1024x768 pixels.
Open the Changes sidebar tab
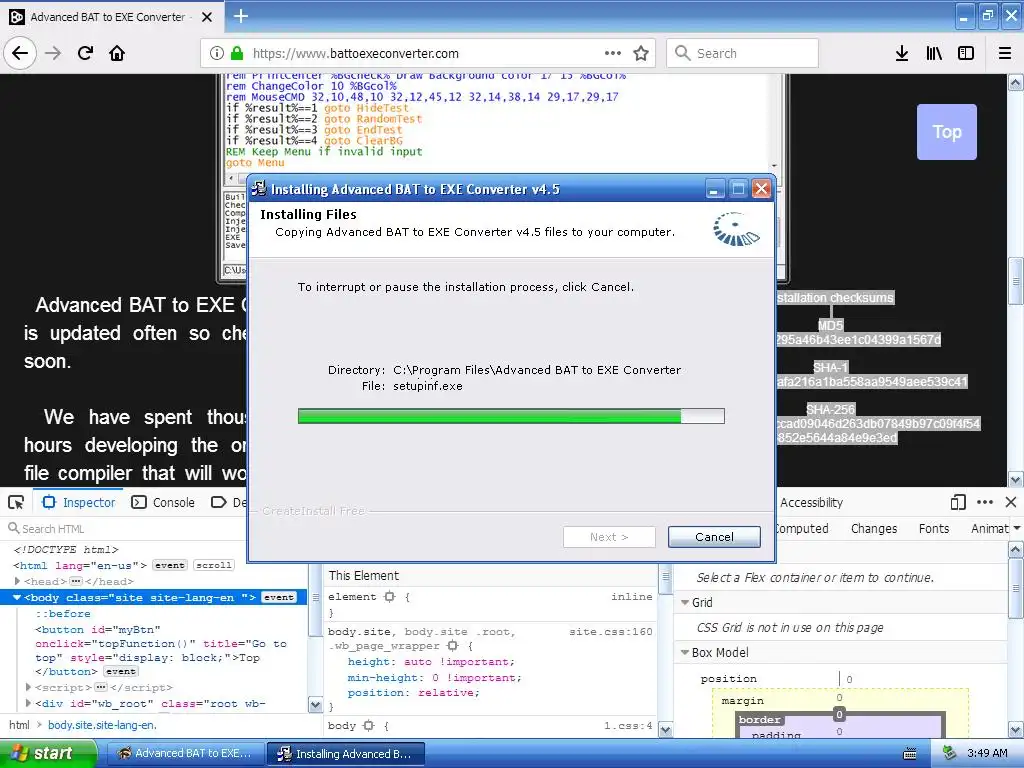click(874, 528)
